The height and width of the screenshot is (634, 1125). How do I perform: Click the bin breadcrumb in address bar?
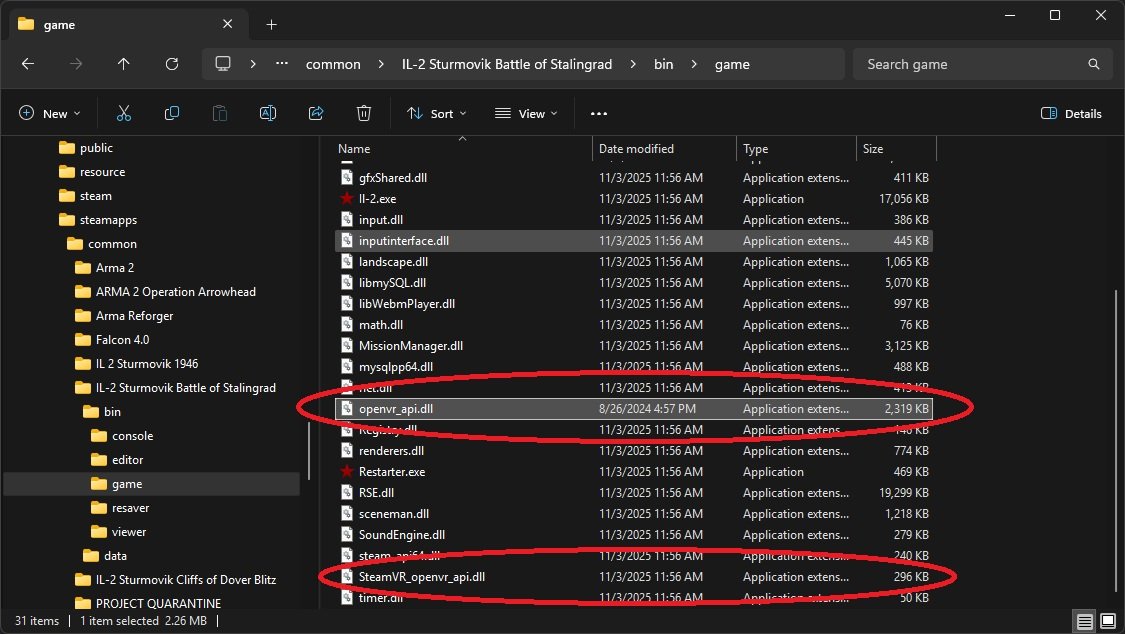pos(663,64)
